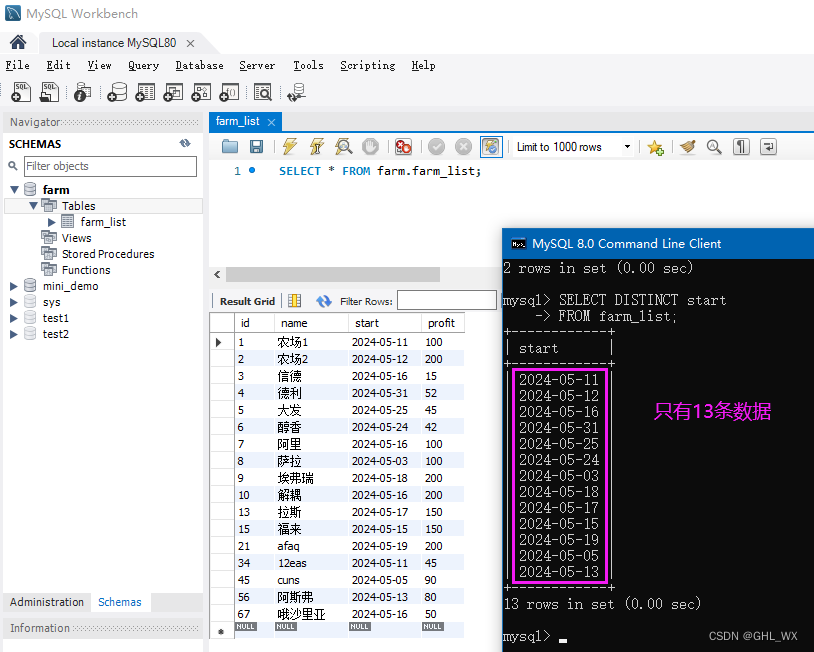
Task: Execute the query with lightning icon
Action: (290, 147)
